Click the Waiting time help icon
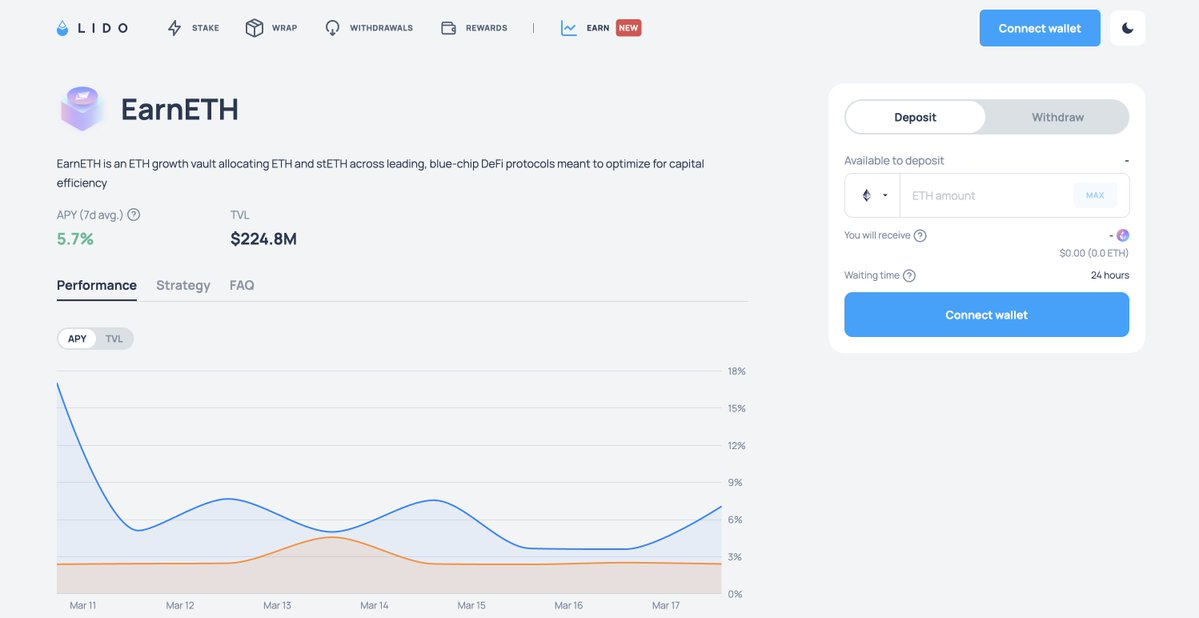Screen dimensions: 1199x618 [x=909, y=275]
